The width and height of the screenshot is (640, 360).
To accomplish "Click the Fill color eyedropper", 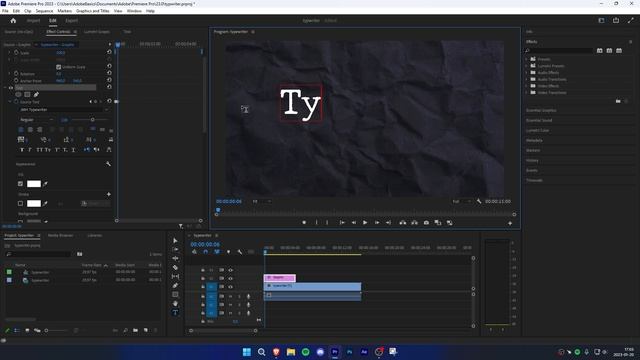I will 45,184.
